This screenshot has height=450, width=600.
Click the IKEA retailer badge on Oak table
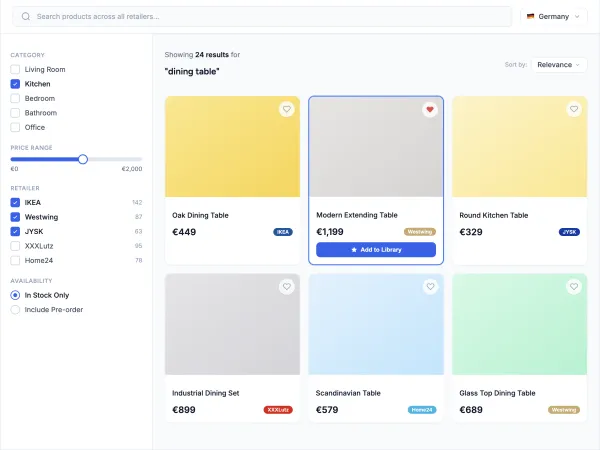pyautogui.click(x=283, y=232)
